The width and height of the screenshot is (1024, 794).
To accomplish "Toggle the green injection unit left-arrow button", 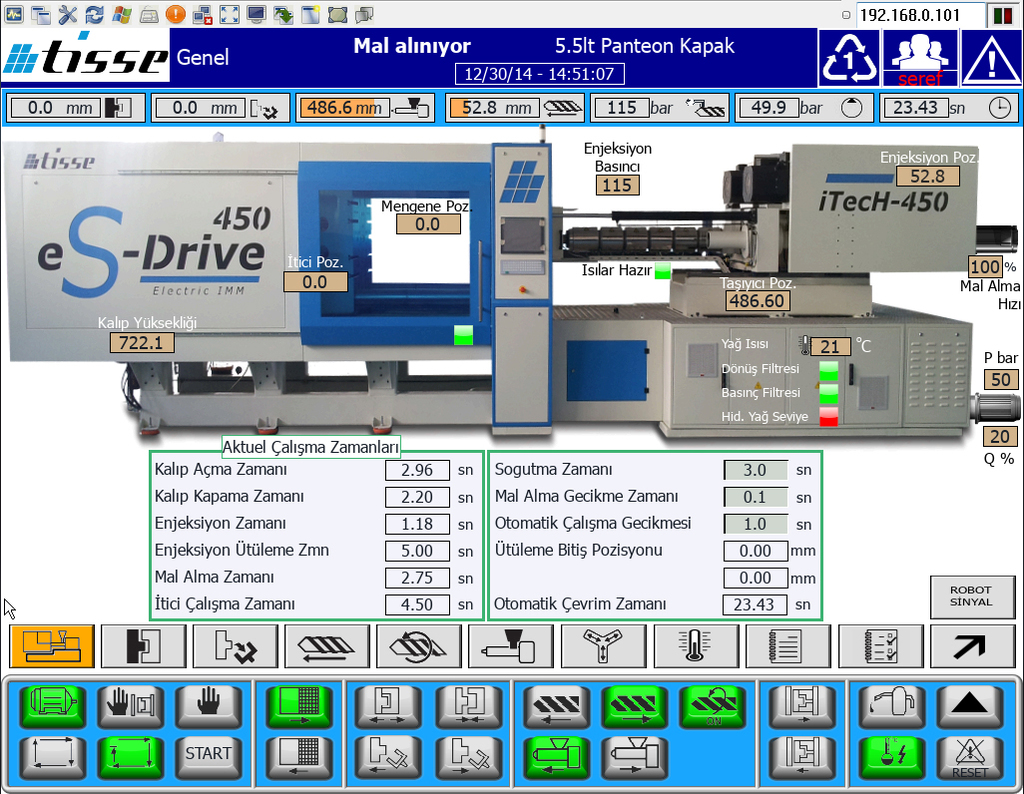I will click(x=556, y=757).
